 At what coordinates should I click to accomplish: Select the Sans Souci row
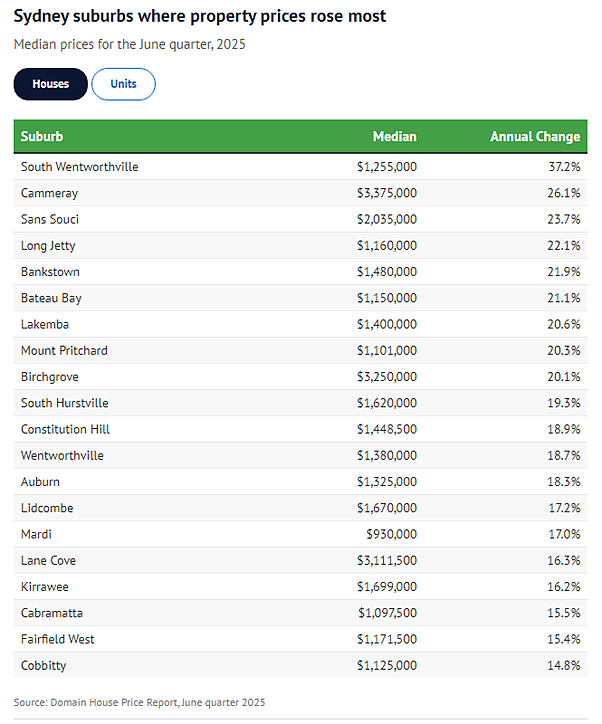pos(301,219)
